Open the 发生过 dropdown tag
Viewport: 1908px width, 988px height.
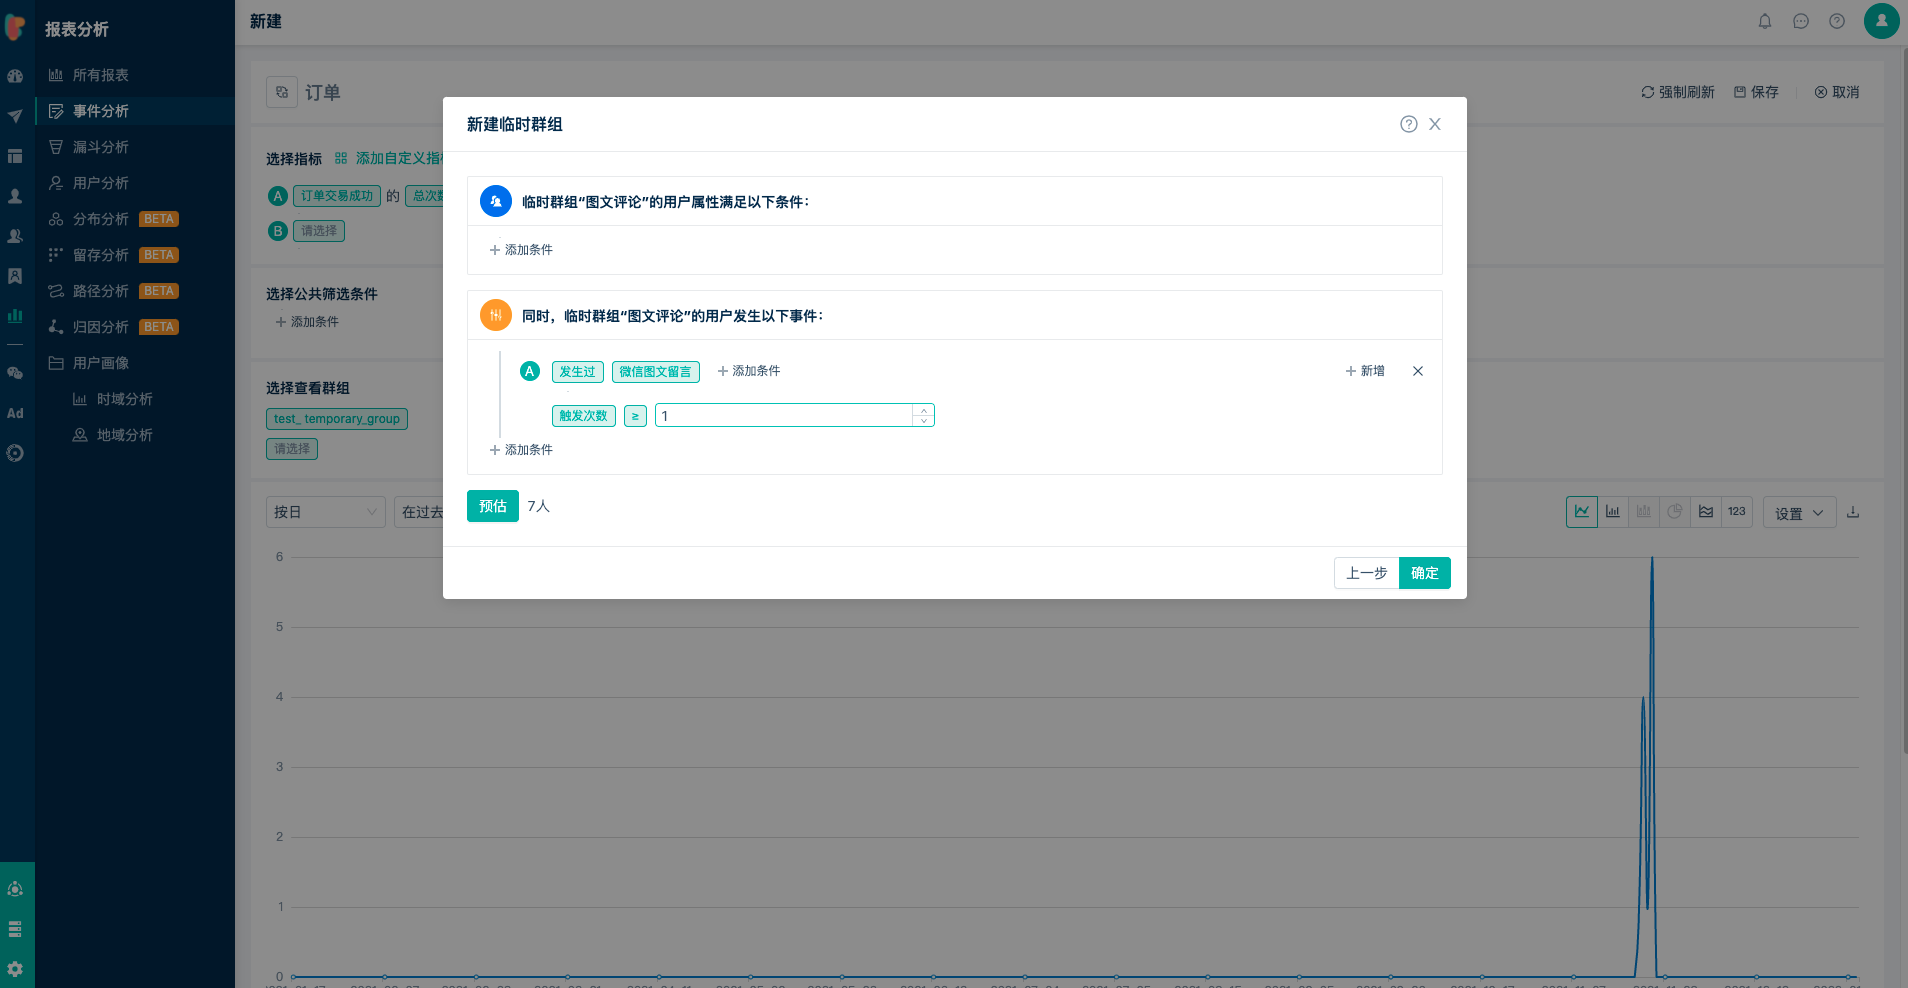pyautogui.click(x=577, y=372)
